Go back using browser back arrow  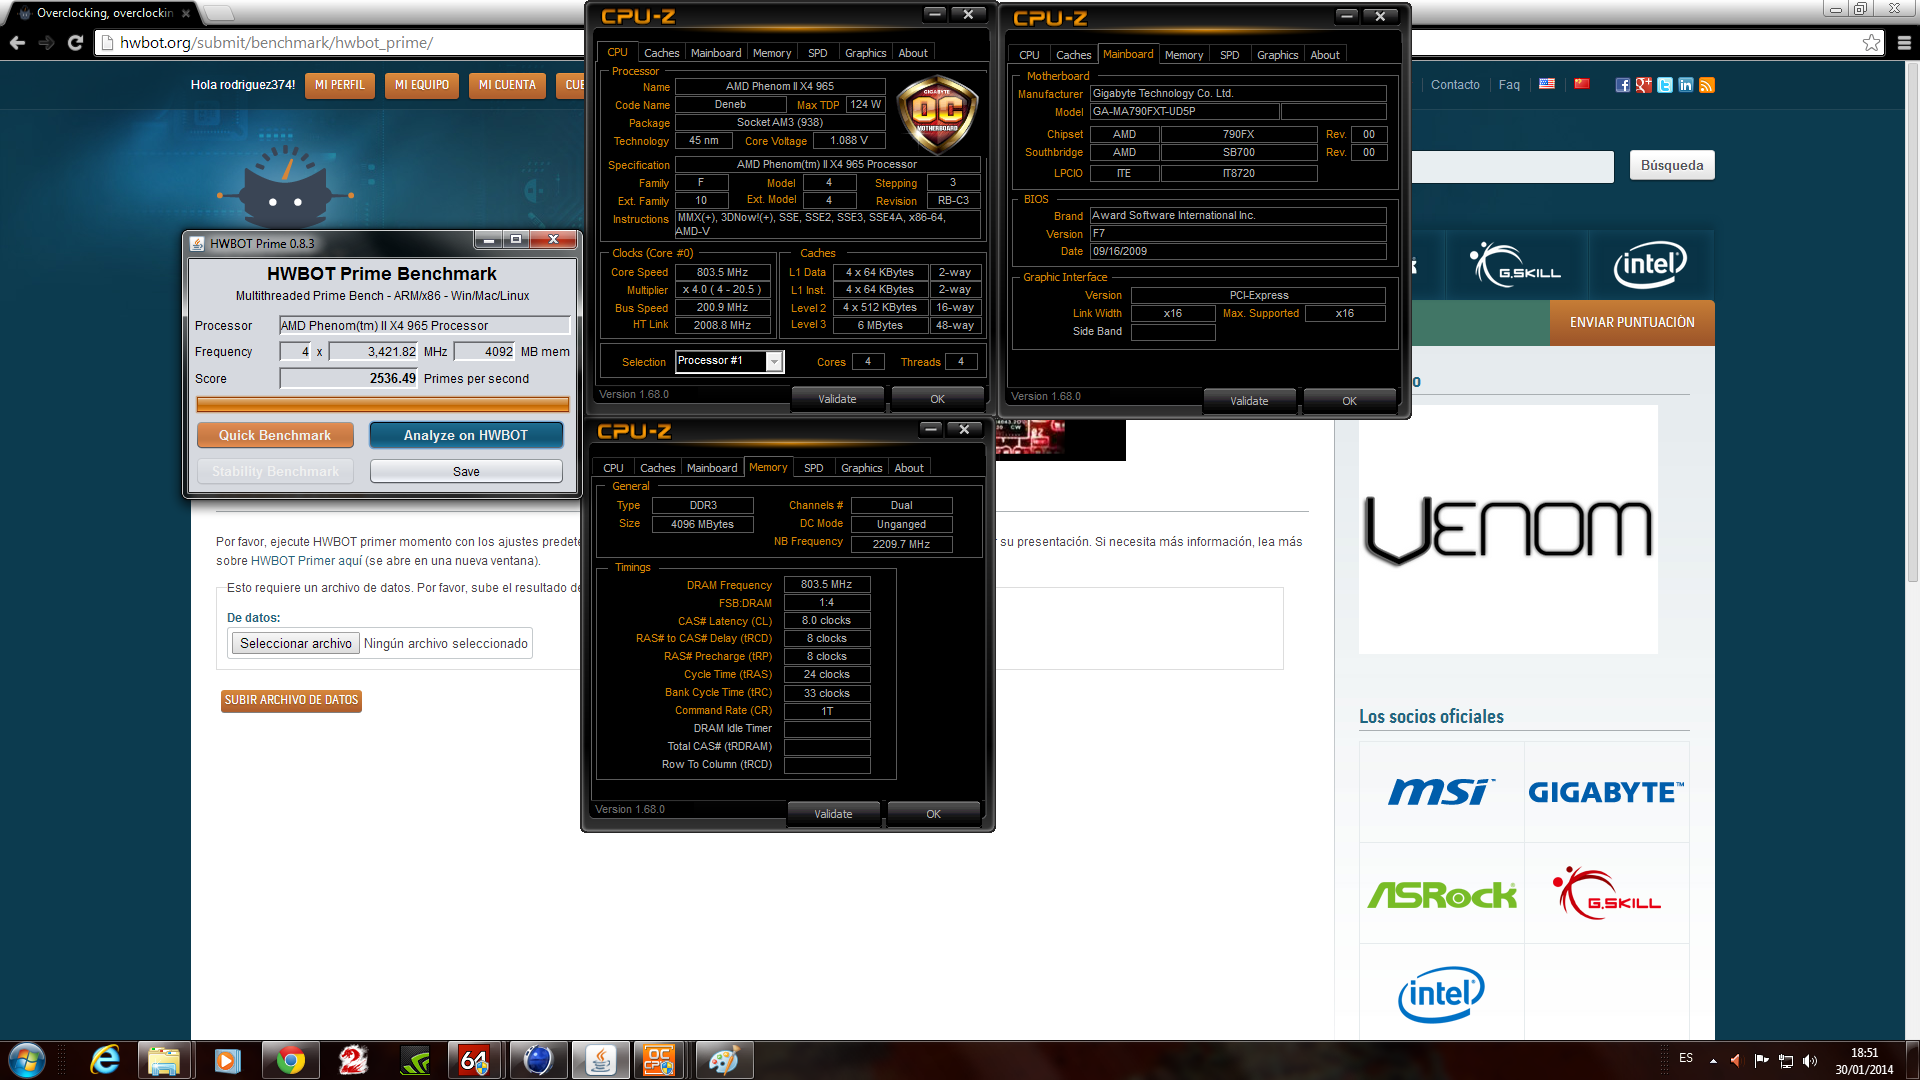click(x=17, y=43)
